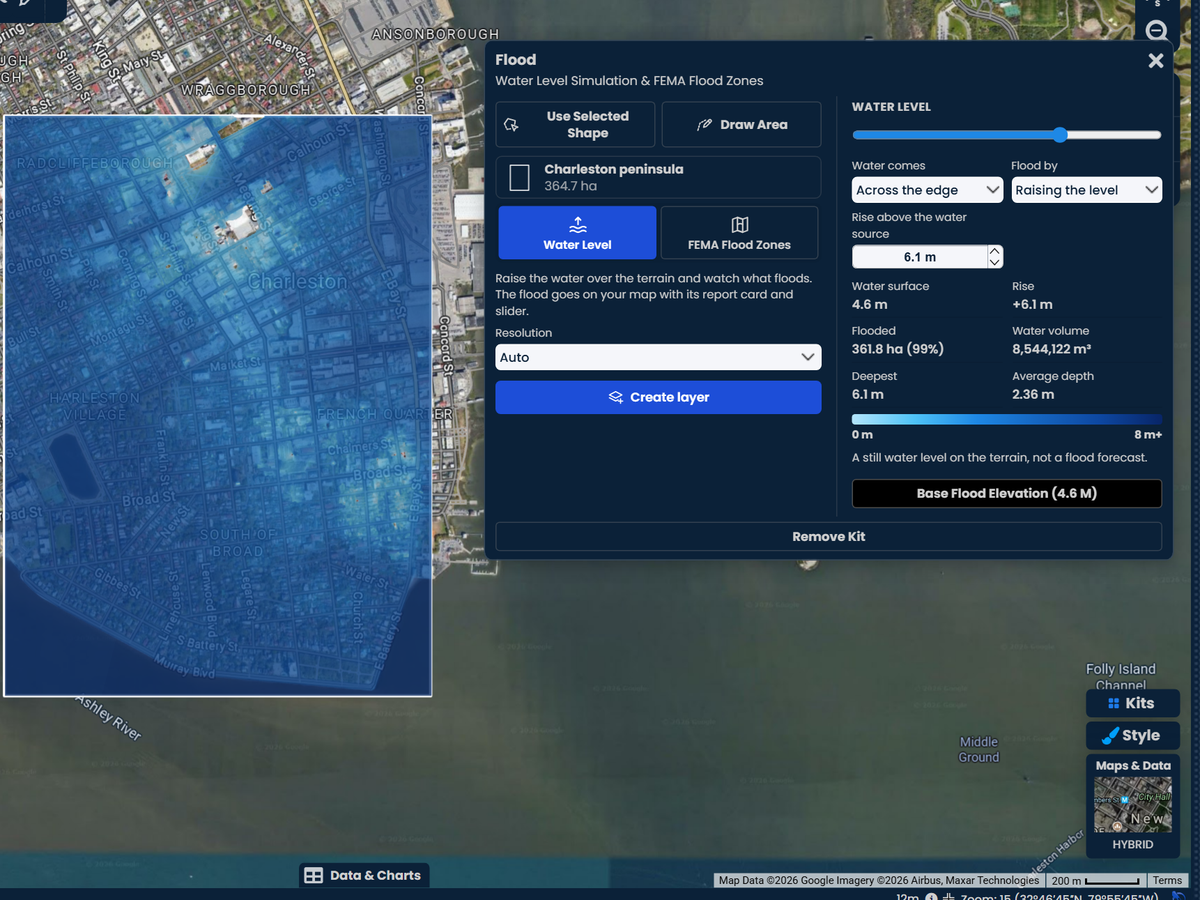Image resolution: width=1200 pixels, height=900 pixels.
Task: Click the Base Flood Elevation (4.6 M) button
Action: click(1006, 493)
